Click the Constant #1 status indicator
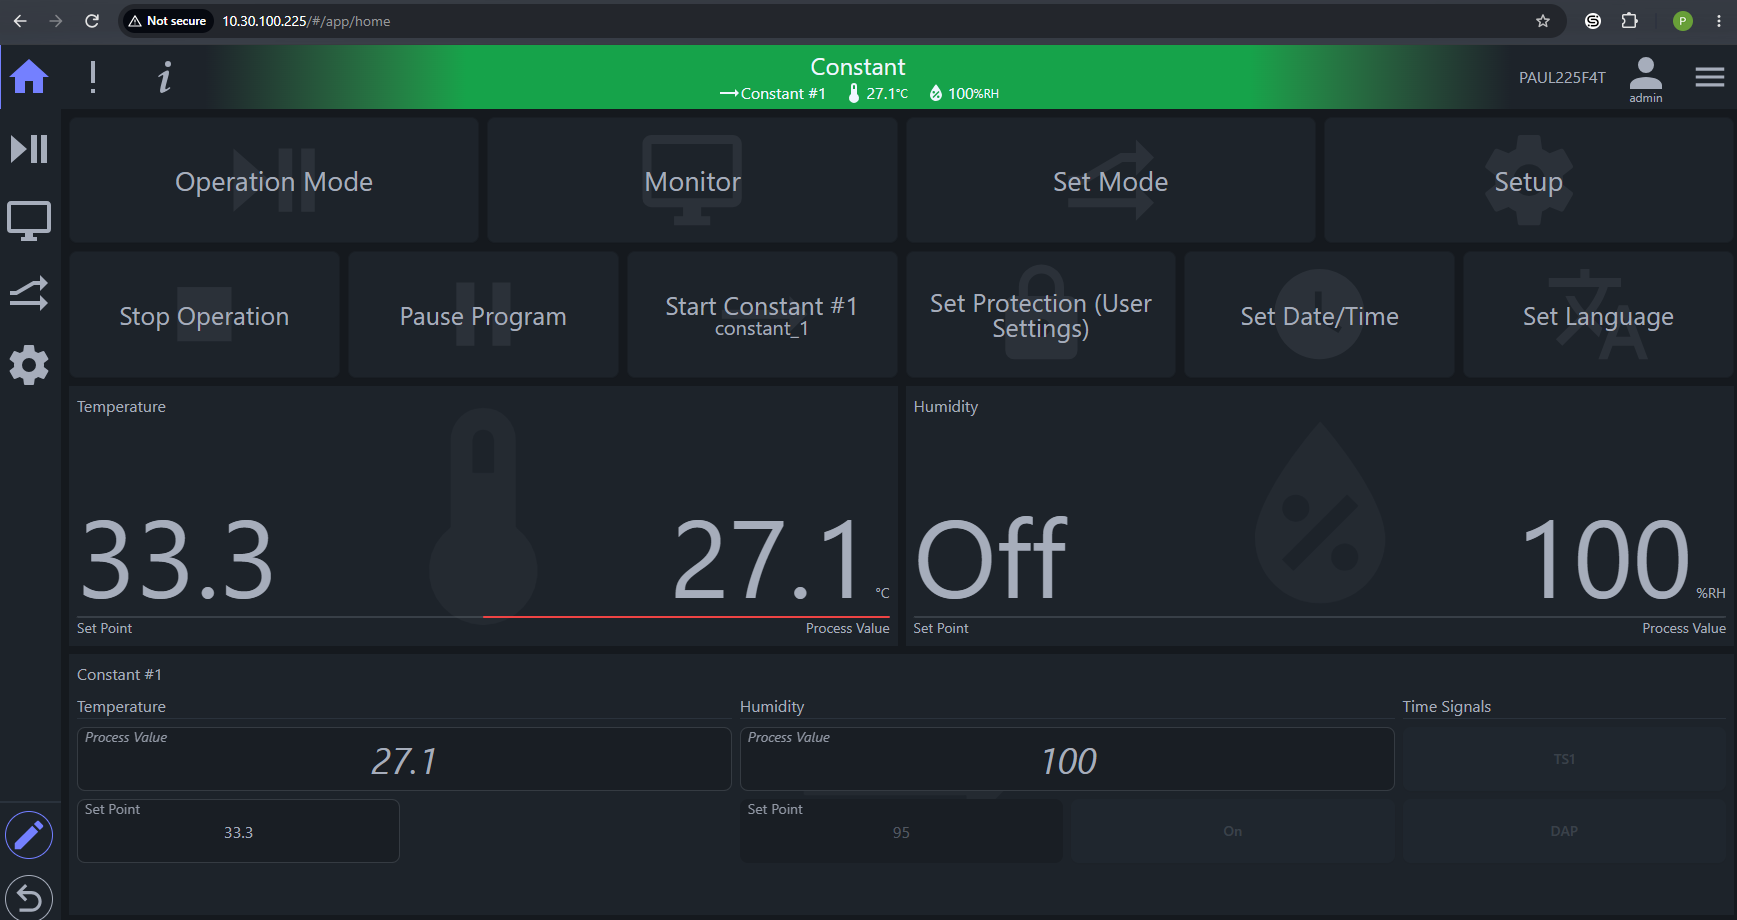 (773, 93)
